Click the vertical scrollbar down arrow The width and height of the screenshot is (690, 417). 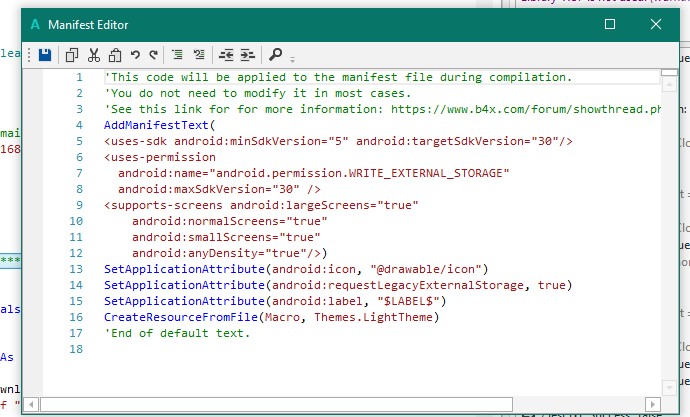coord(669,388)
